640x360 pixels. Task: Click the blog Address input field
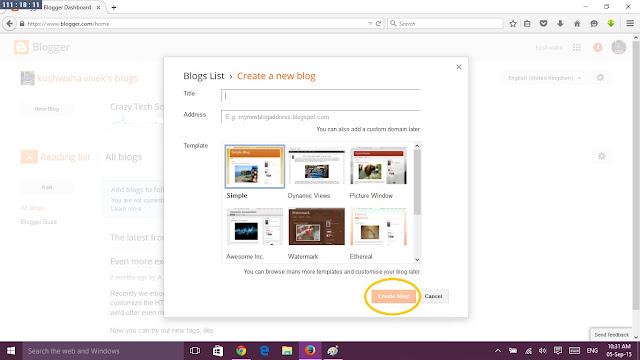tap(320, 117)
